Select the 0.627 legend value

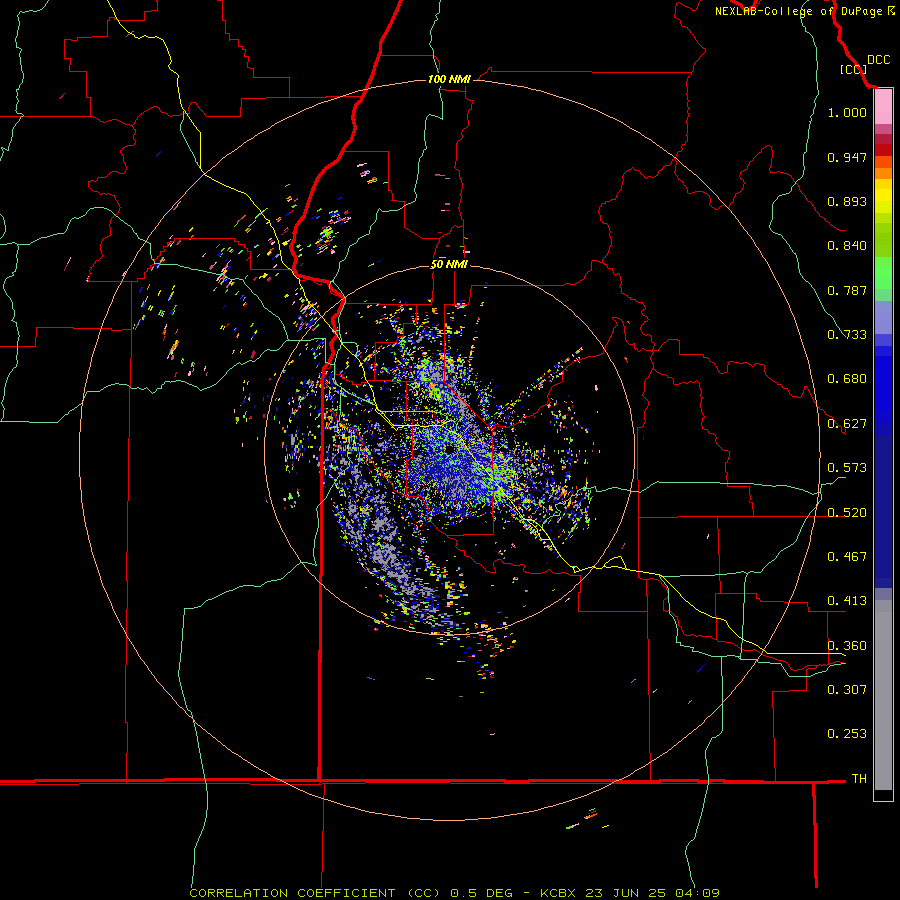pos(847,424)
